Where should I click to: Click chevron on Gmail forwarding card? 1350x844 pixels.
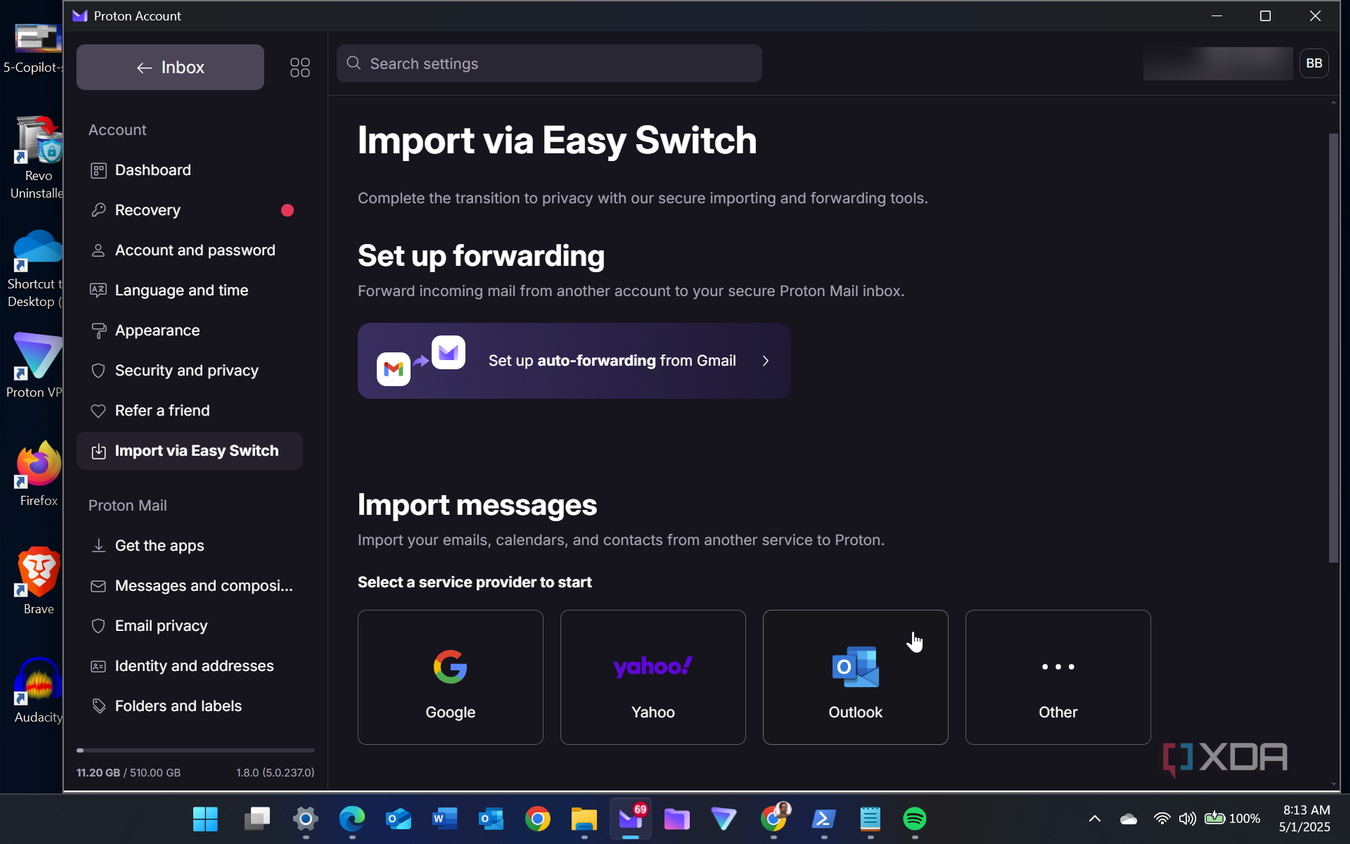tap(765, 361)
